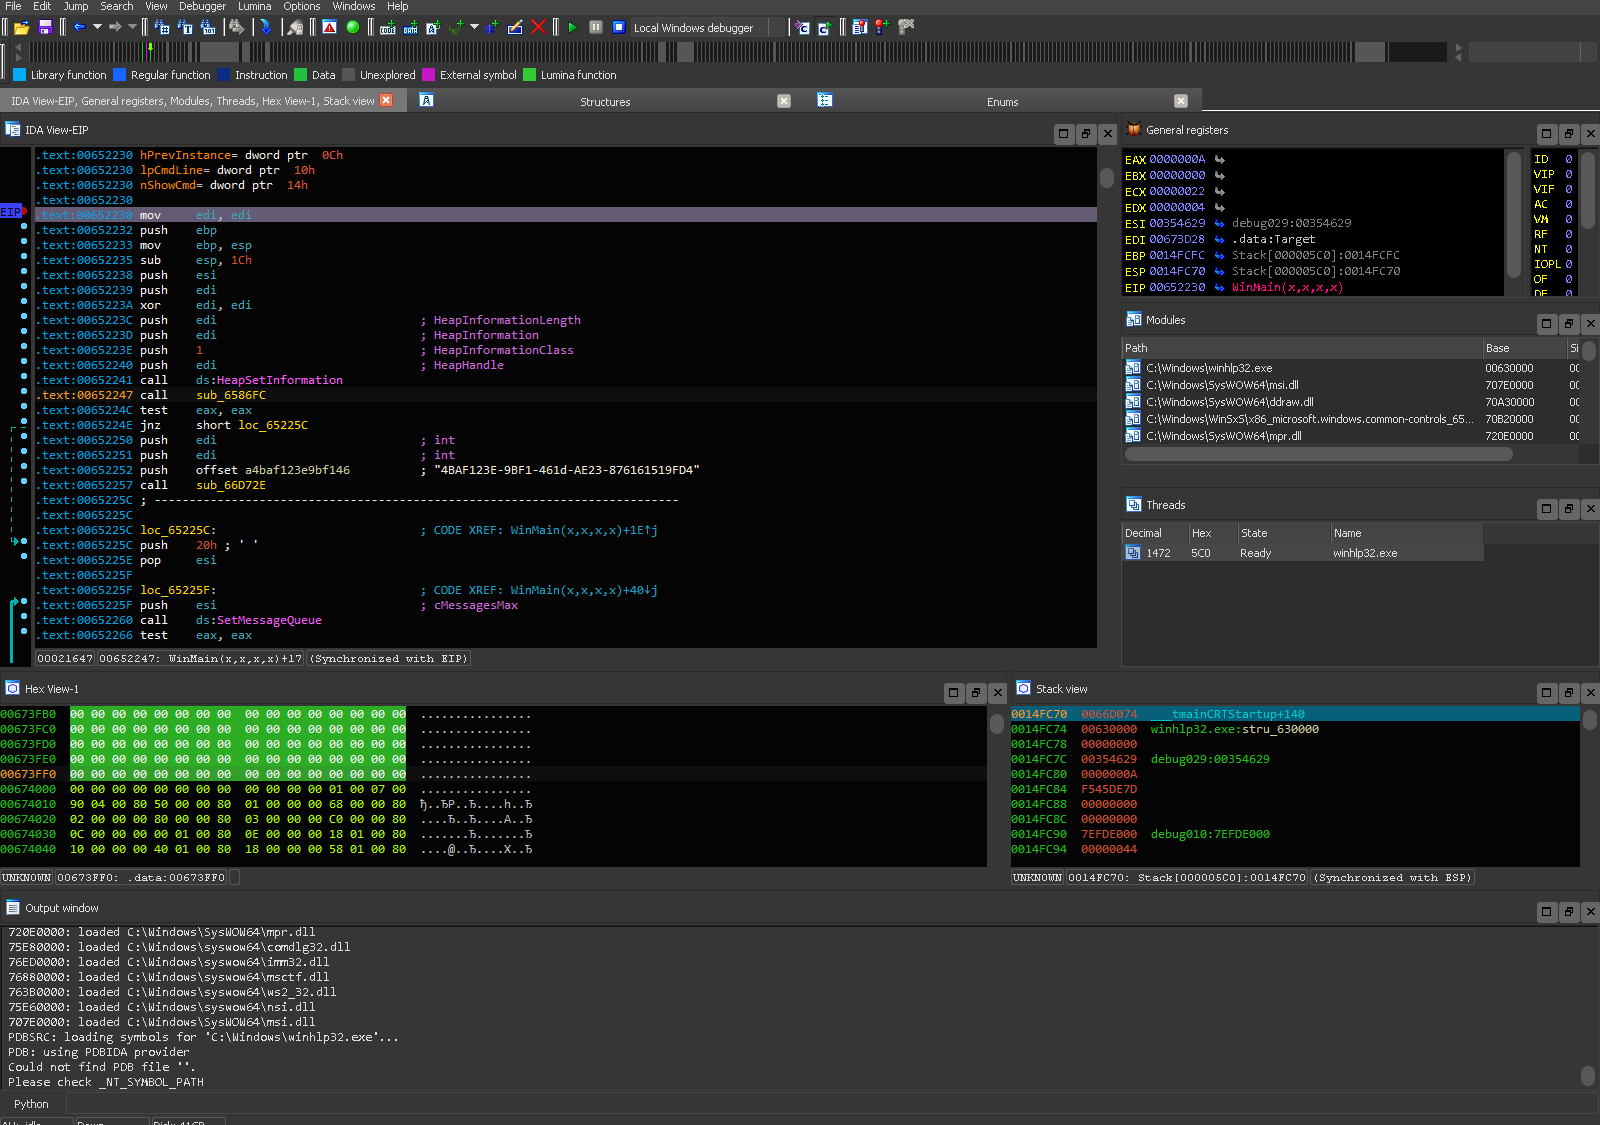The image size is (1600, 1125).
Task: Toggle breakpoint dot beside address 00652232
Action: (x=24, y=227)
